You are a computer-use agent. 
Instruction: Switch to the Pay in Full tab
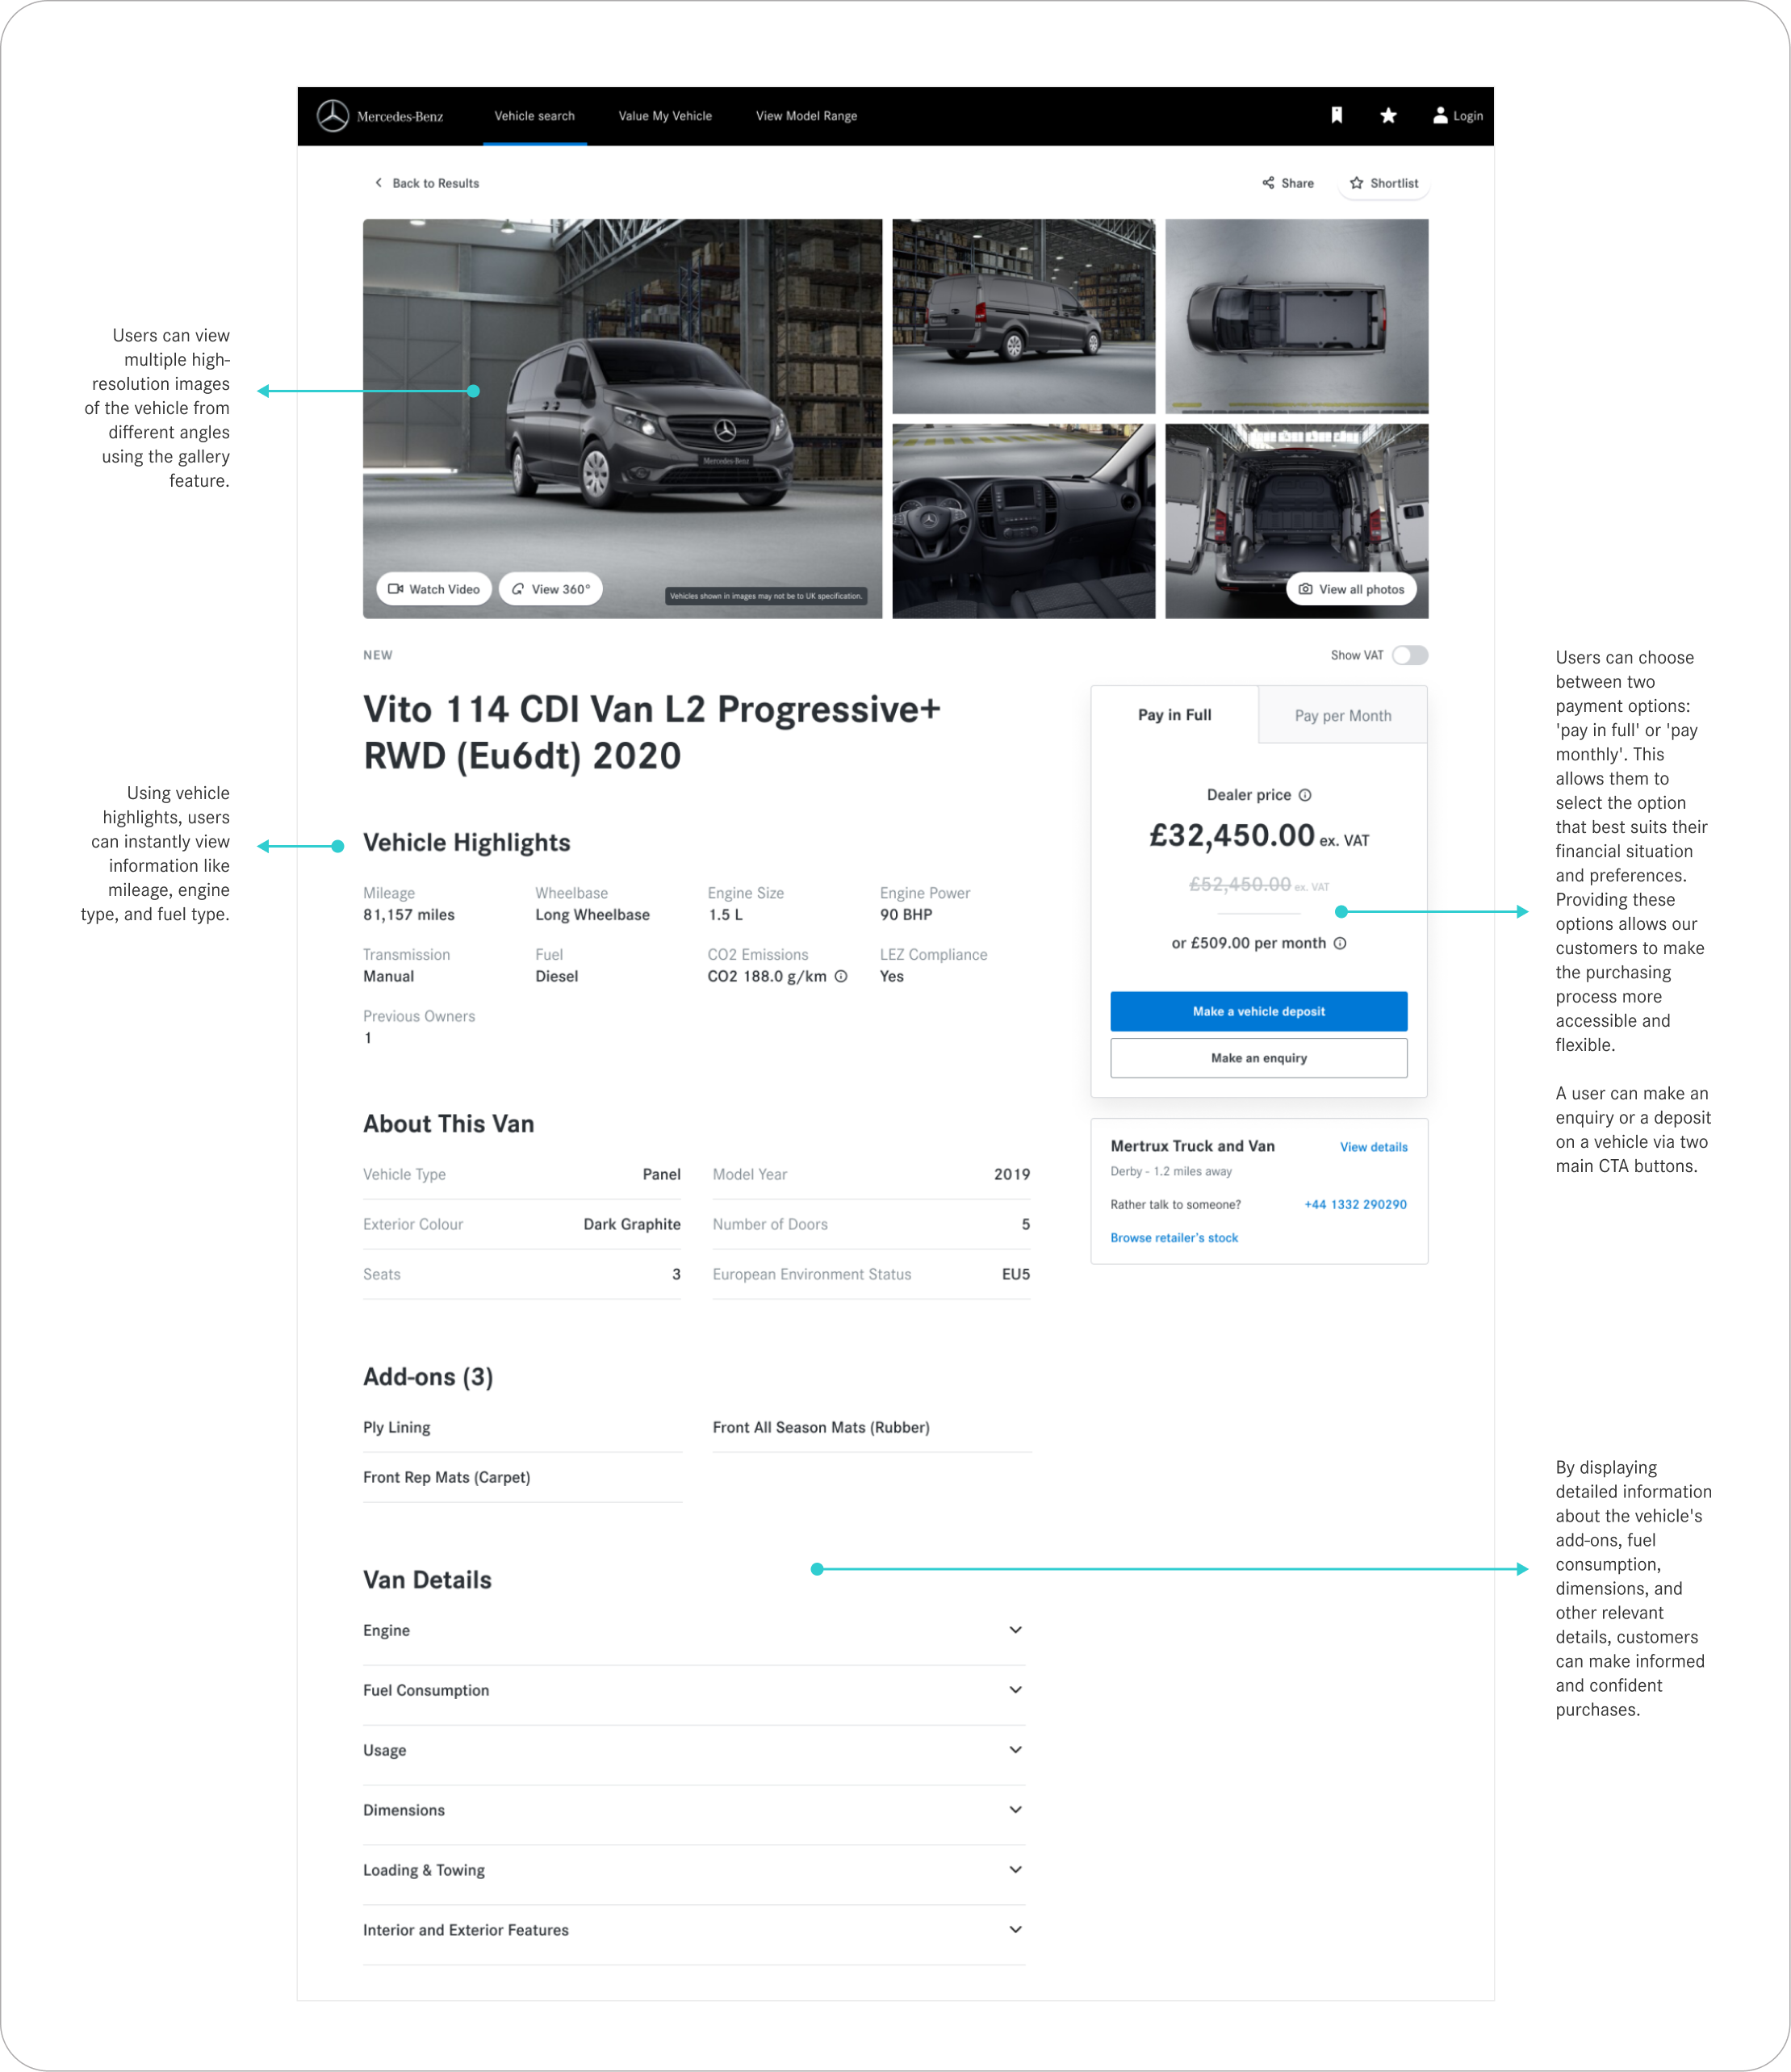[x=1174, y=715]
